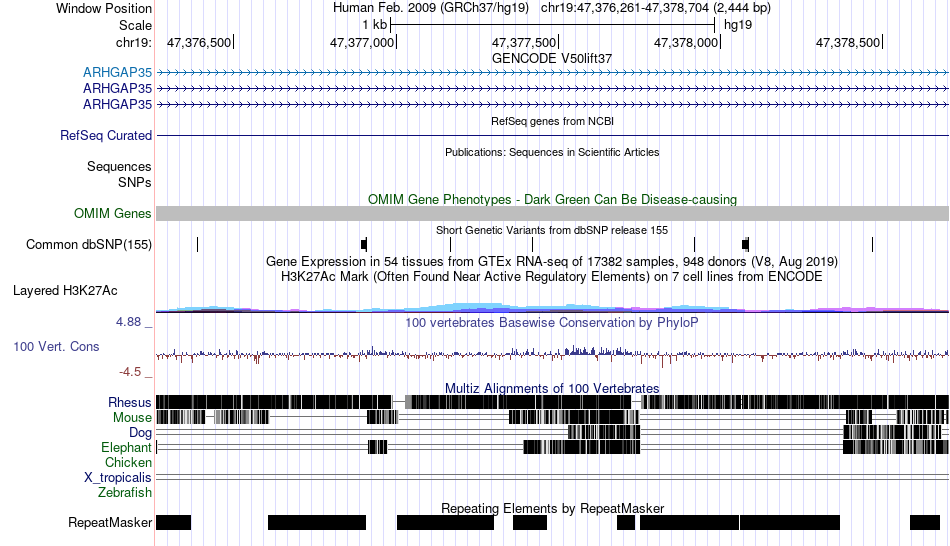Click the 'Rhesus' species label
The height and width of the screenshot is (546, 950).
pyautogui.click(x=130, y=402)
